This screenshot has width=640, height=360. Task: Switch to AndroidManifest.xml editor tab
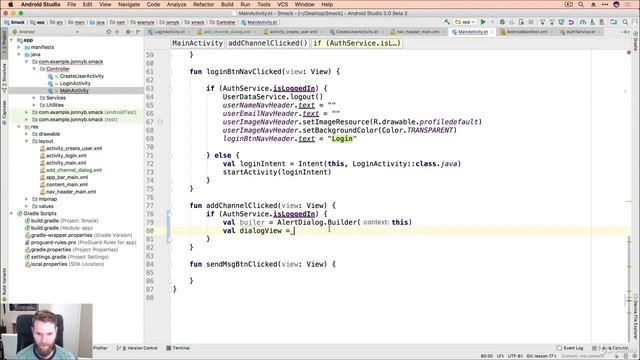click(x=527, y=32)
